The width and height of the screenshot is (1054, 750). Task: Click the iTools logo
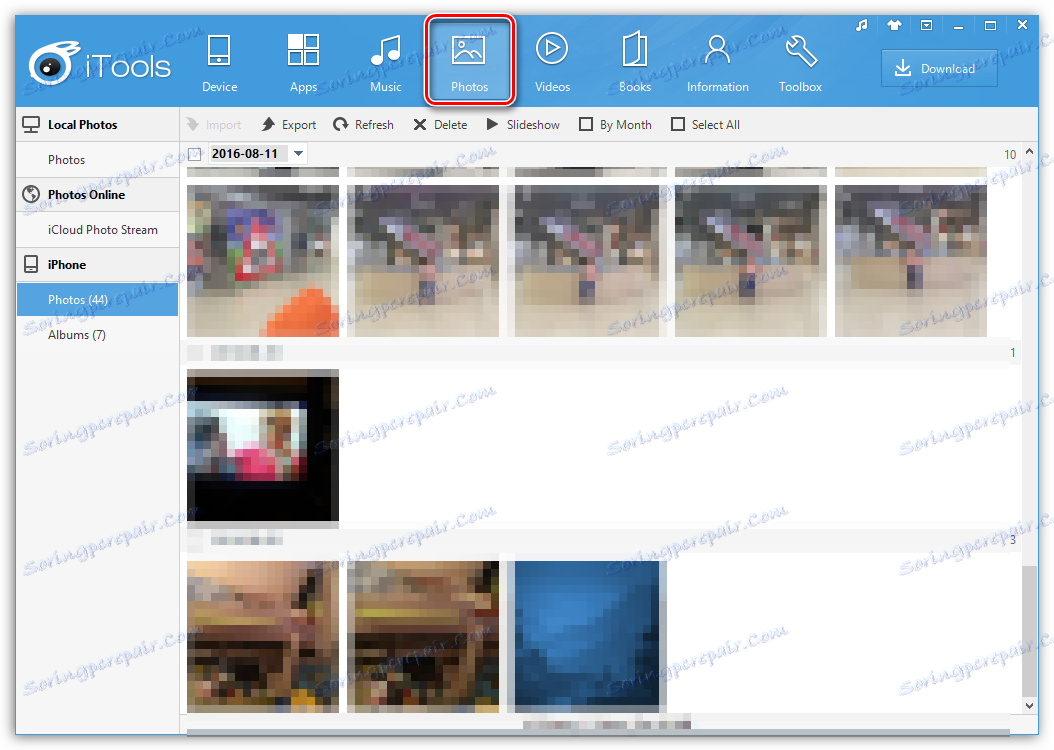click(x=99, y=64)
